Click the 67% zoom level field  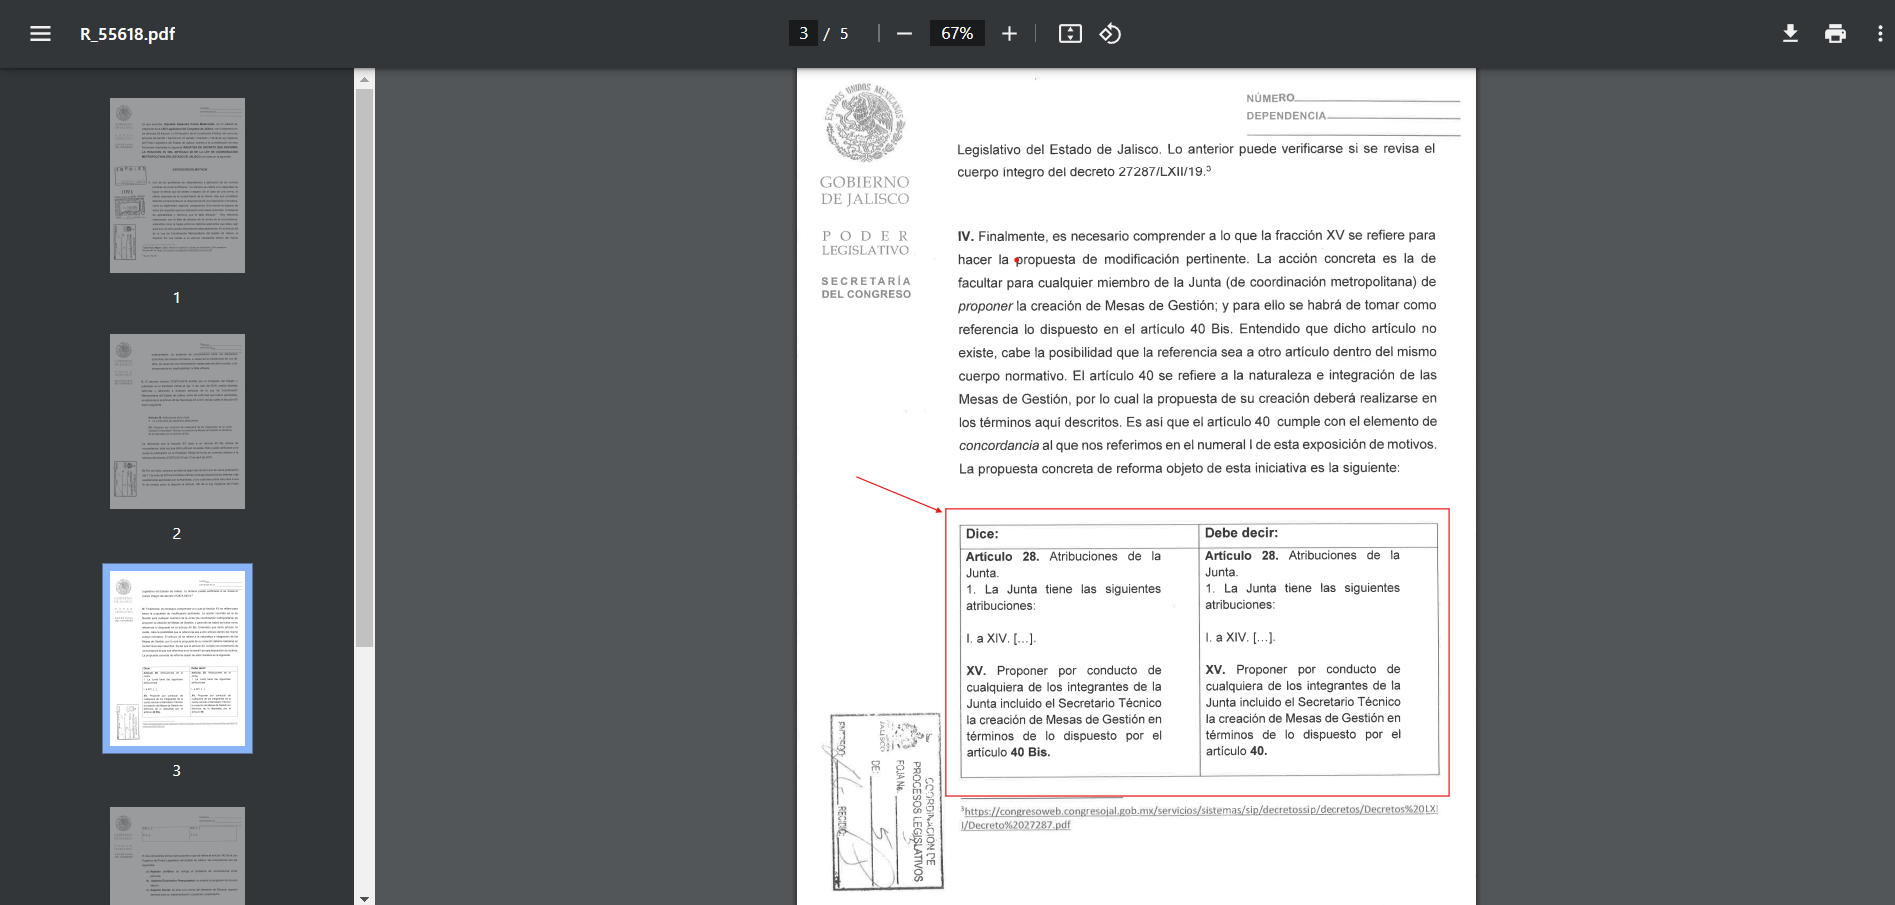pos(957,34)
